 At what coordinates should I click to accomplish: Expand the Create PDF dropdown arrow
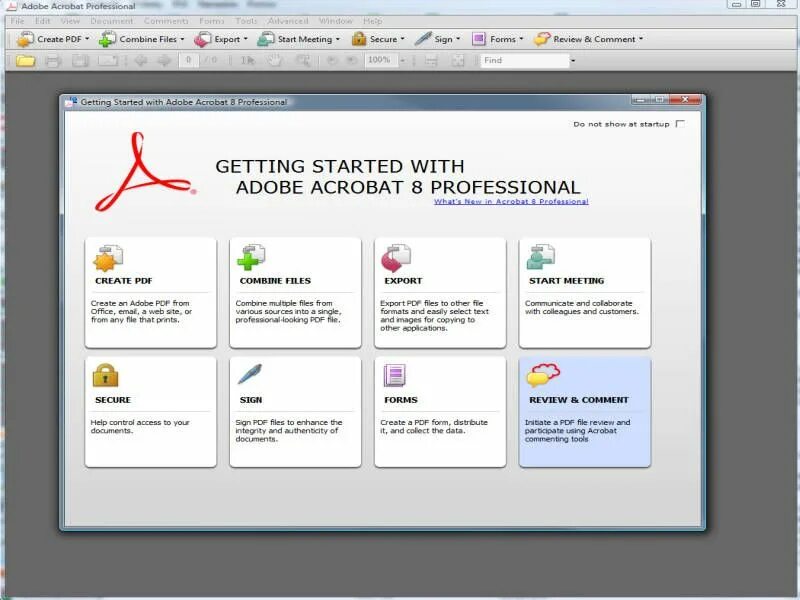pos(87,39)
